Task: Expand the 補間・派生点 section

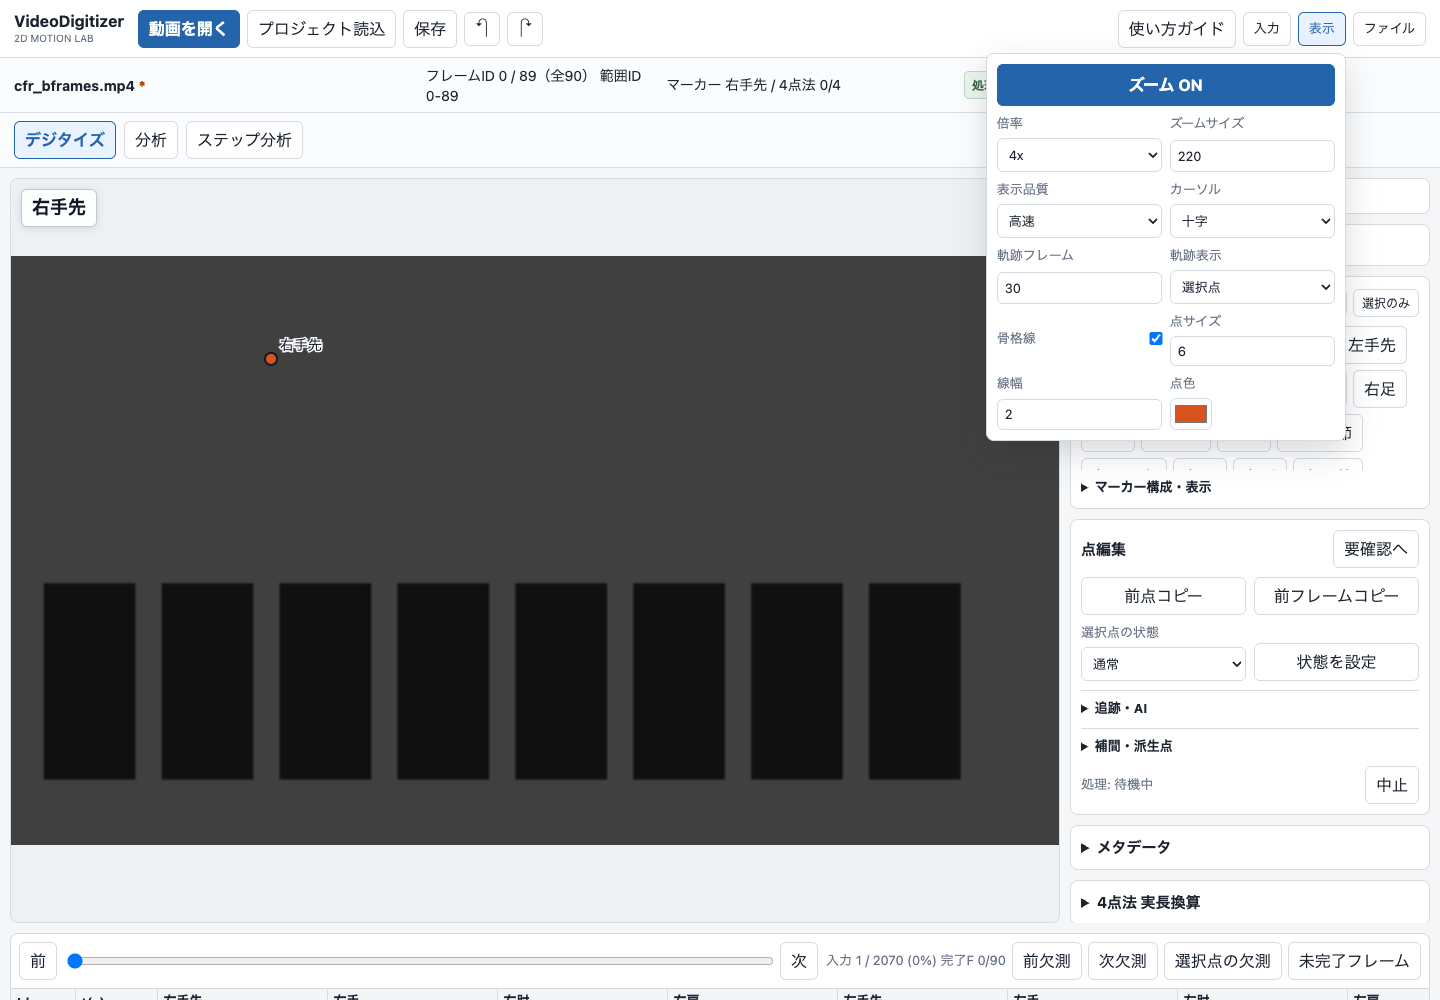Action: (x=1127, y=746)
